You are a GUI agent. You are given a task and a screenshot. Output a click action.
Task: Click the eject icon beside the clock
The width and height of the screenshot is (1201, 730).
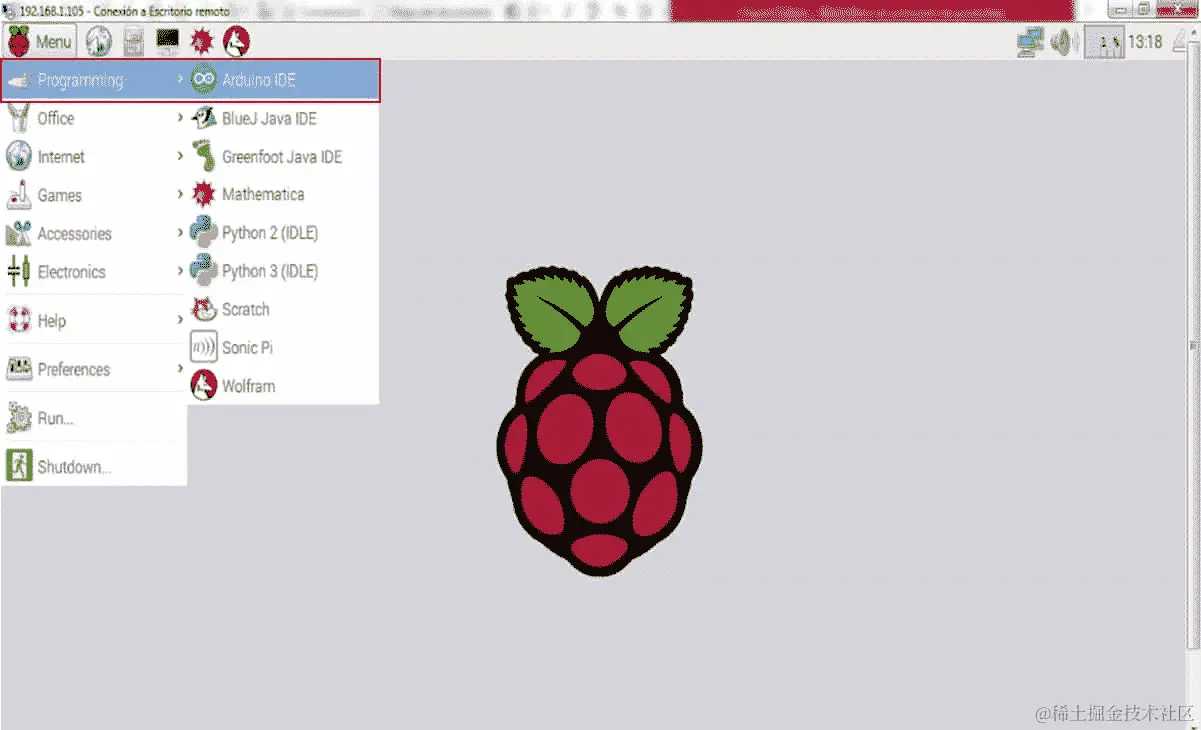pyautogui.click(x=1181, y=42)
